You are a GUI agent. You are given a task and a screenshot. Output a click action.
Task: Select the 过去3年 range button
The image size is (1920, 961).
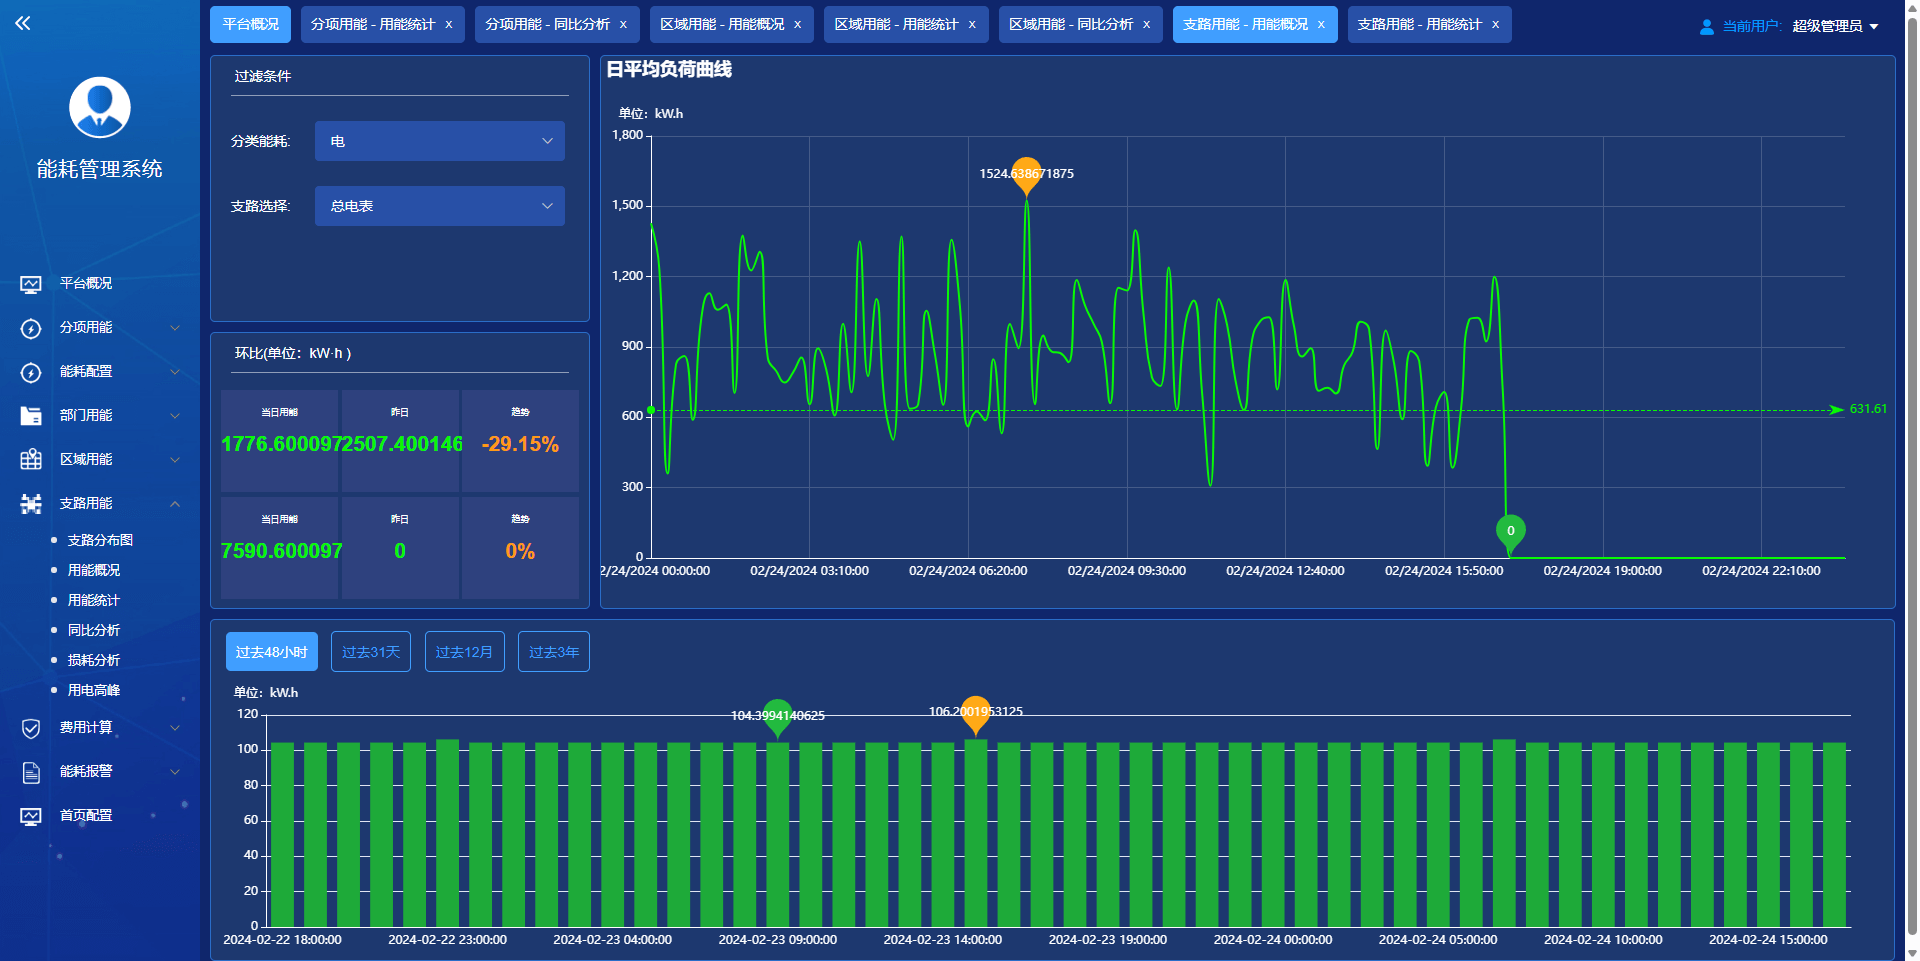[554, 652]
